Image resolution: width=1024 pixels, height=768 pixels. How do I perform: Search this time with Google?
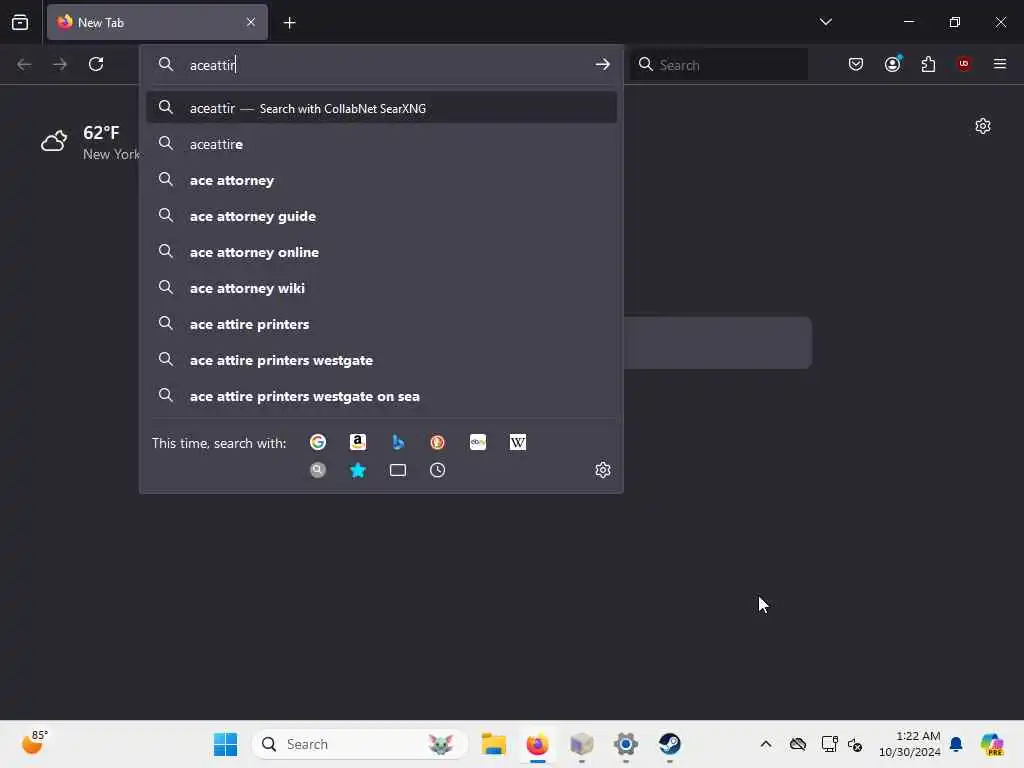click(x=318, y=443)
